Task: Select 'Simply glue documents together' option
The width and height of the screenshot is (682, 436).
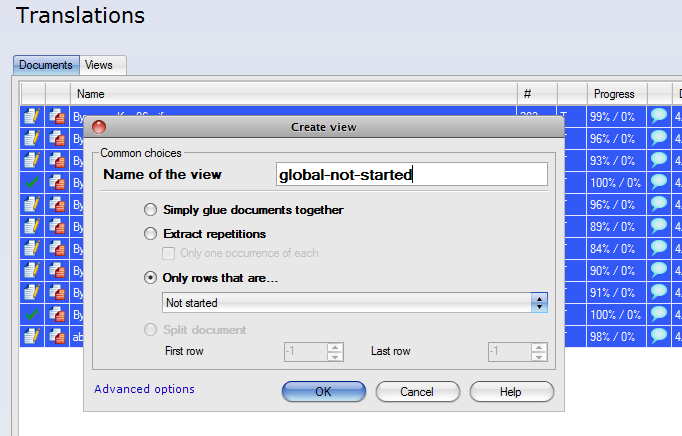Action: 151,210
